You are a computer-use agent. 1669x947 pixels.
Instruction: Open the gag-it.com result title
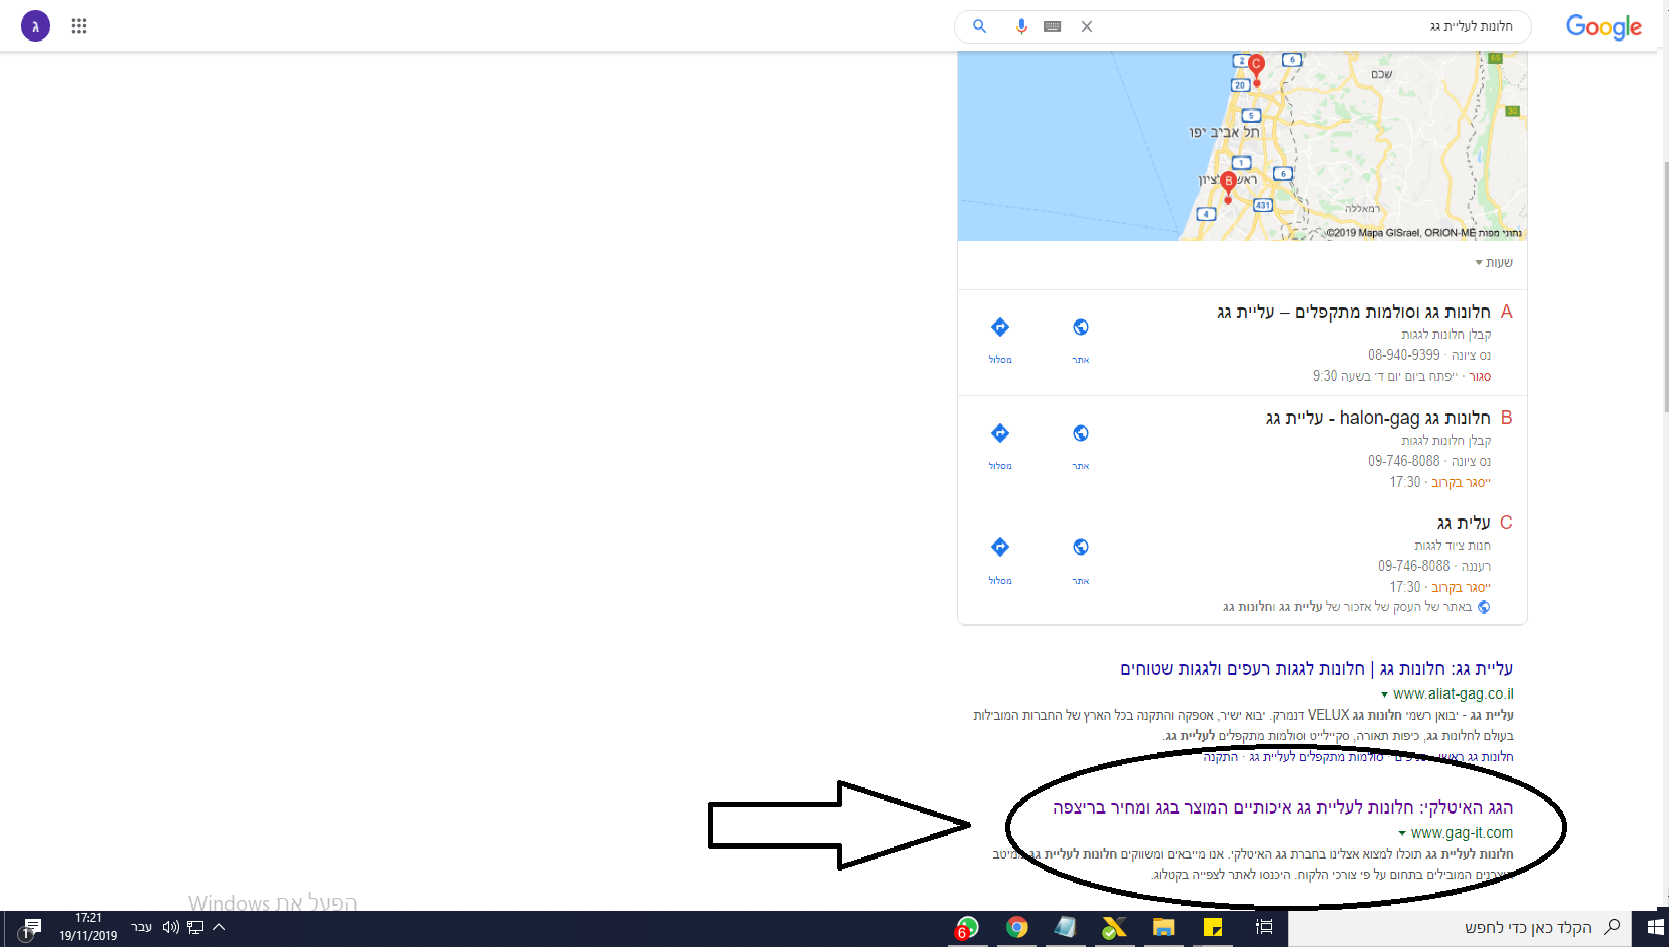pyautogui.click(x=1283, y=808)
